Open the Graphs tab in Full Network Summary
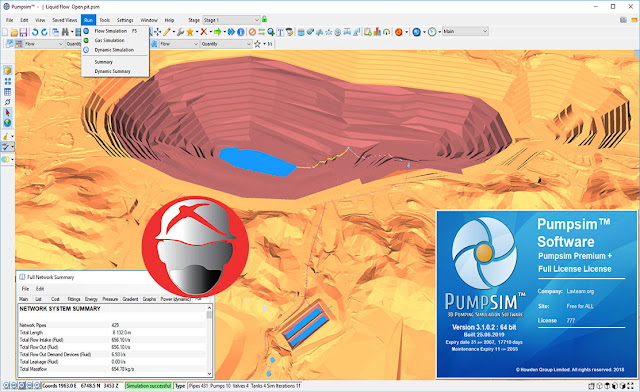This screenshot has height=392, width=640. pos(149,299)
